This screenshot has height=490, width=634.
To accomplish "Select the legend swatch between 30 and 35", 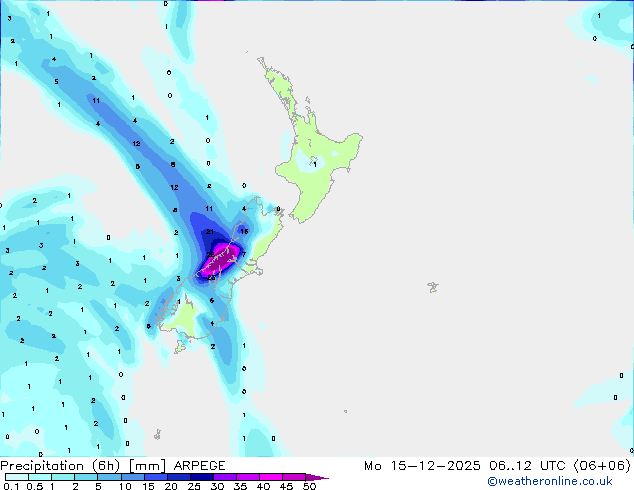I will pyautogui.click(x=224, y=477).
